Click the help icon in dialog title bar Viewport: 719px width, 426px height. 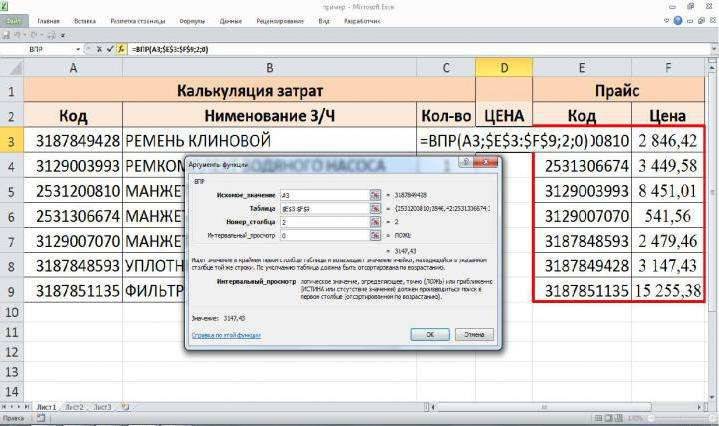pos(466,160)
